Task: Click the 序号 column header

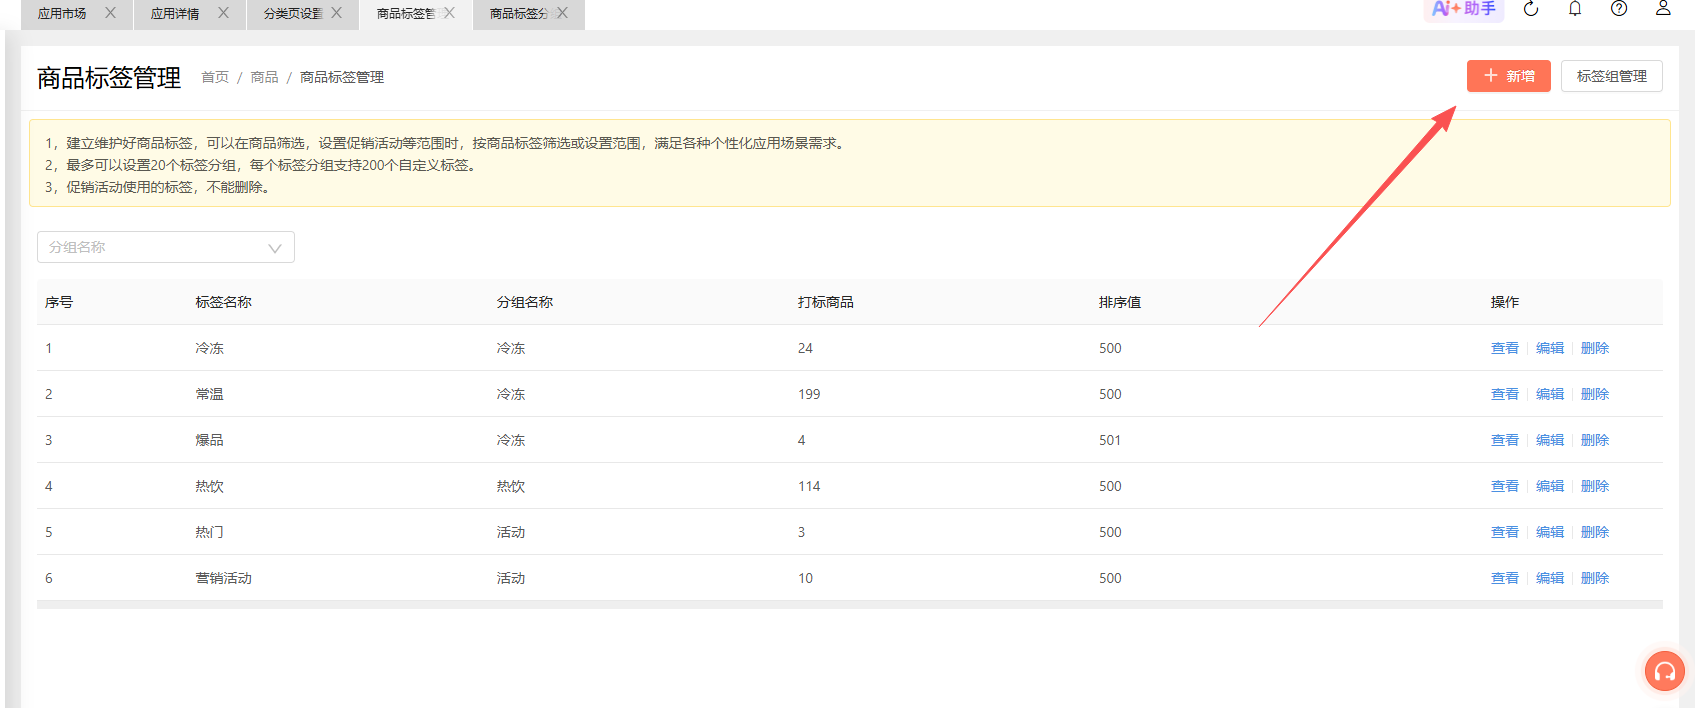Action: [x=59, y=302]
